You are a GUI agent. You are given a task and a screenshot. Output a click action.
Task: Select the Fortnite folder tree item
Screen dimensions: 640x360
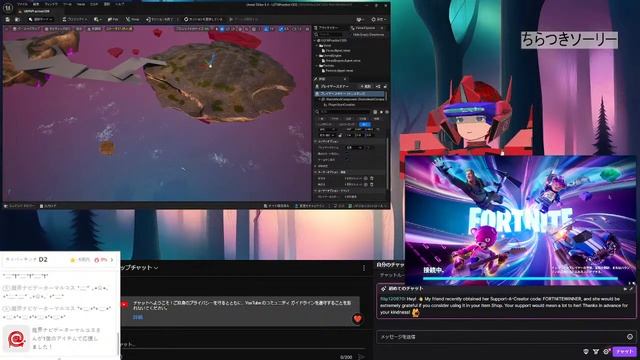point(328,65)
